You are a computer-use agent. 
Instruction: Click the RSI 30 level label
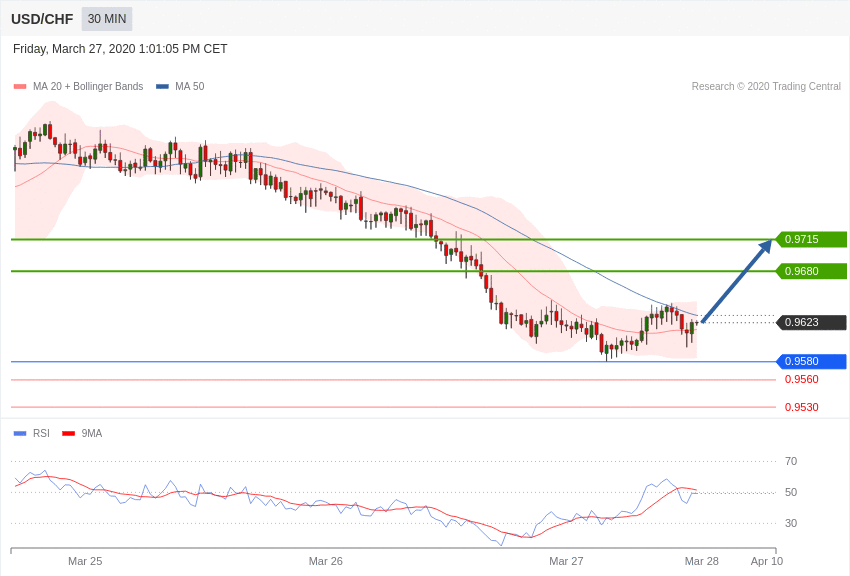(x=791, y=523)
